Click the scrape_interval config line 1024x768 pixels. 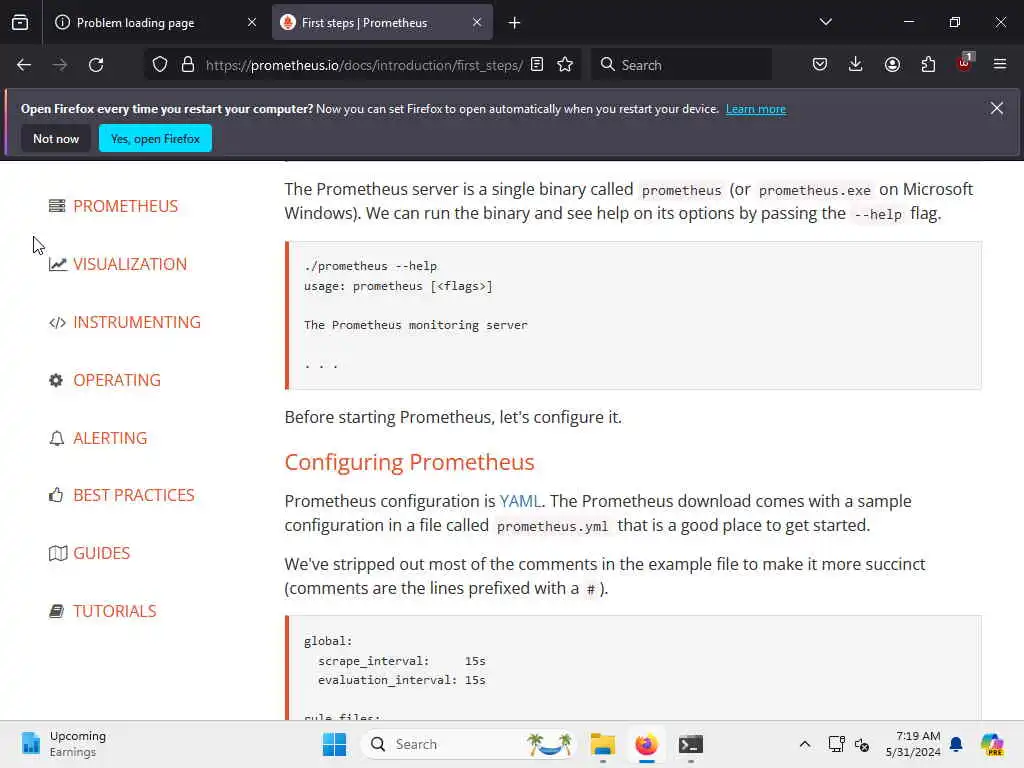click(402, 661)
